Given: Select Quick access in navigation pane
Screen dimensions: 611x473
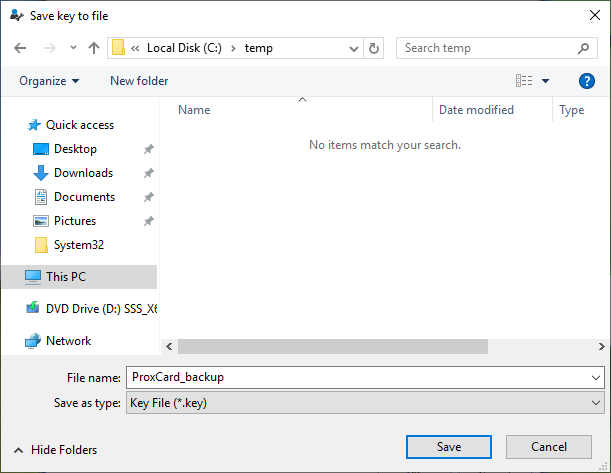Looking at the screenshot, I should (80, 125).
